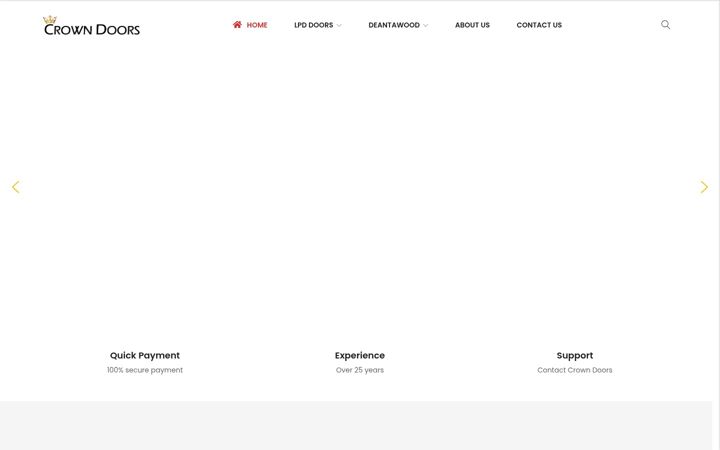Click the Experience heading
The width and height of the screenshot is (720, 450).
click(x=360, y=355)
